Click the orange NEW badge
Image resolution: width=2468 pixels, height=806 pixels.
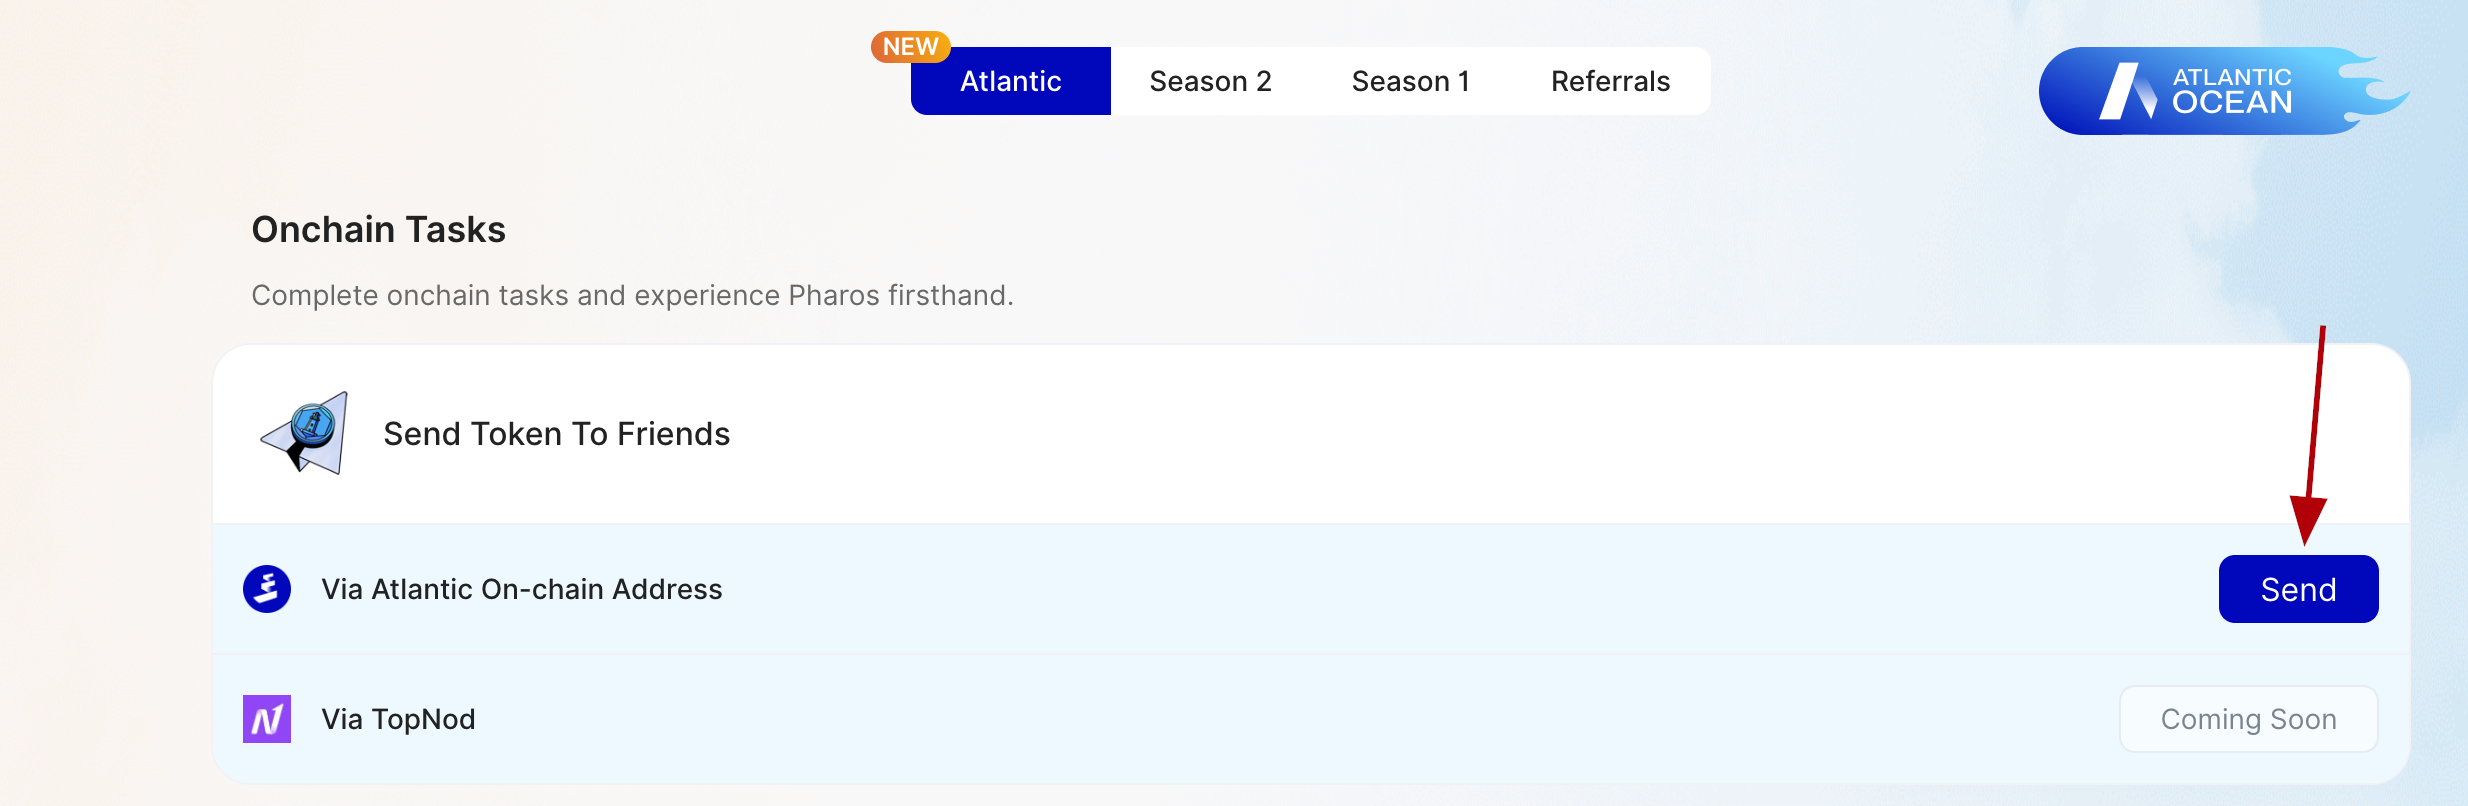pyautogui.click(x=910, y=47)
